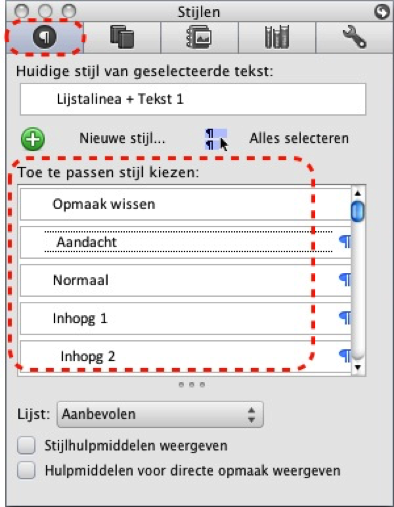This screenshot has height=507, width=394.
Task: Click the green plus Nieuwe stijl icon
Action: pos(33,139)
